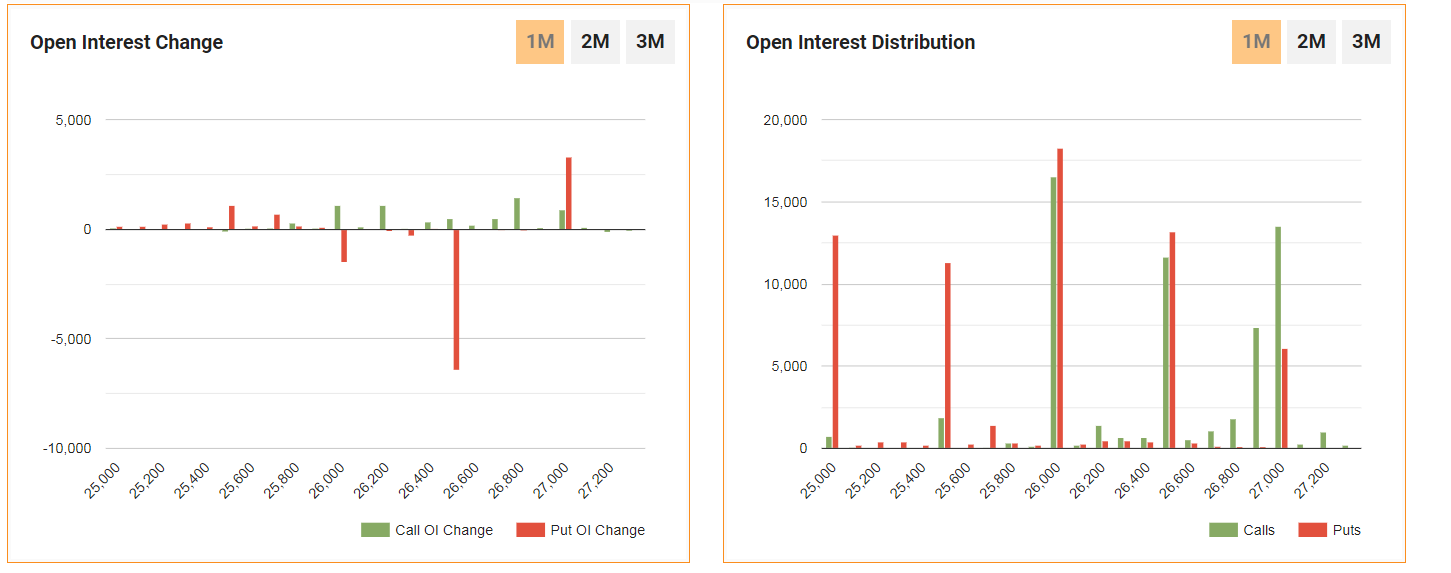Switch Open Interest Distribution chart to 3M
Viewport: 1451px width, 573px height.
[x=1366, y=42]
